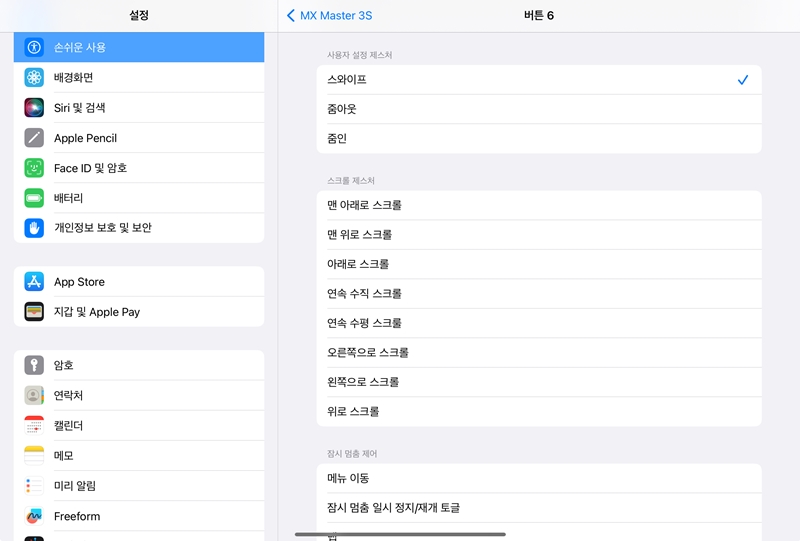Open Freeform settings row
This screenshot has width=800, height=541.
point(139,516)
